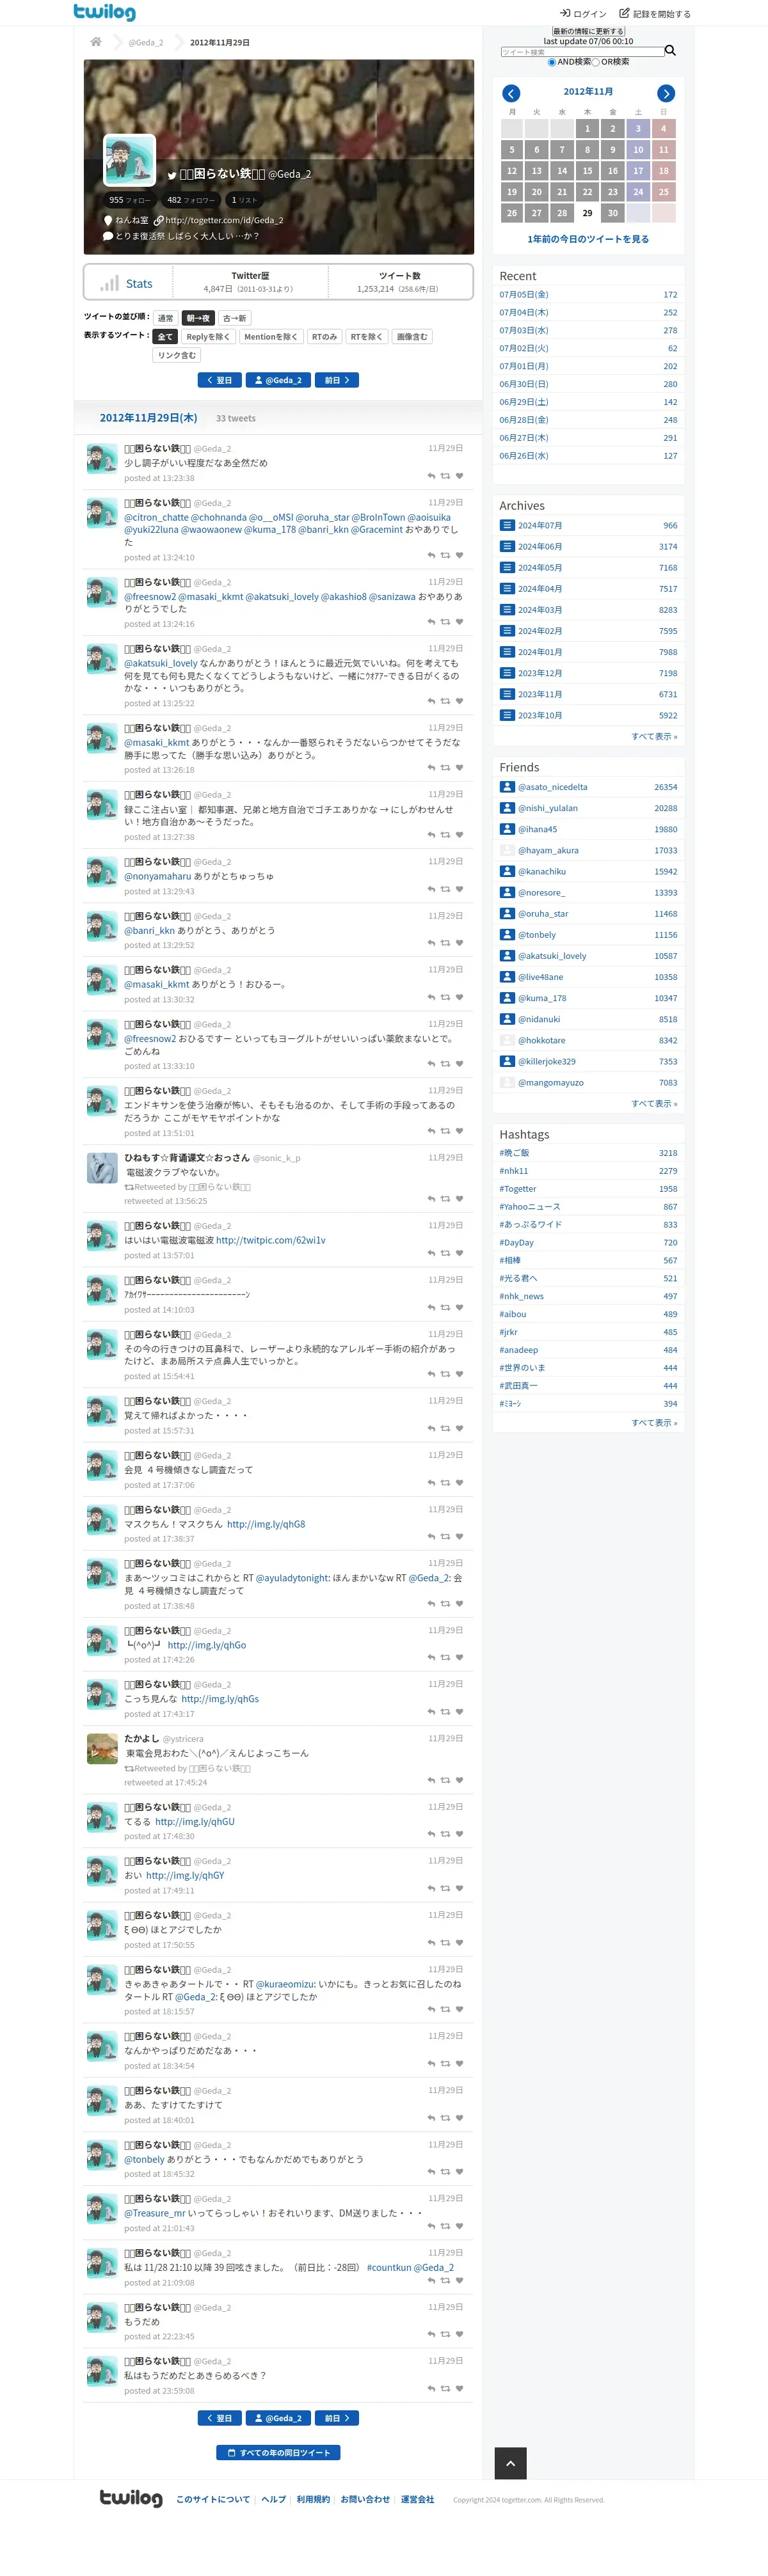Screen dimensions: 768x2576
Task: Expand Archives すべて表示 link
Action: pyautogui.click(x=654, y=736)
